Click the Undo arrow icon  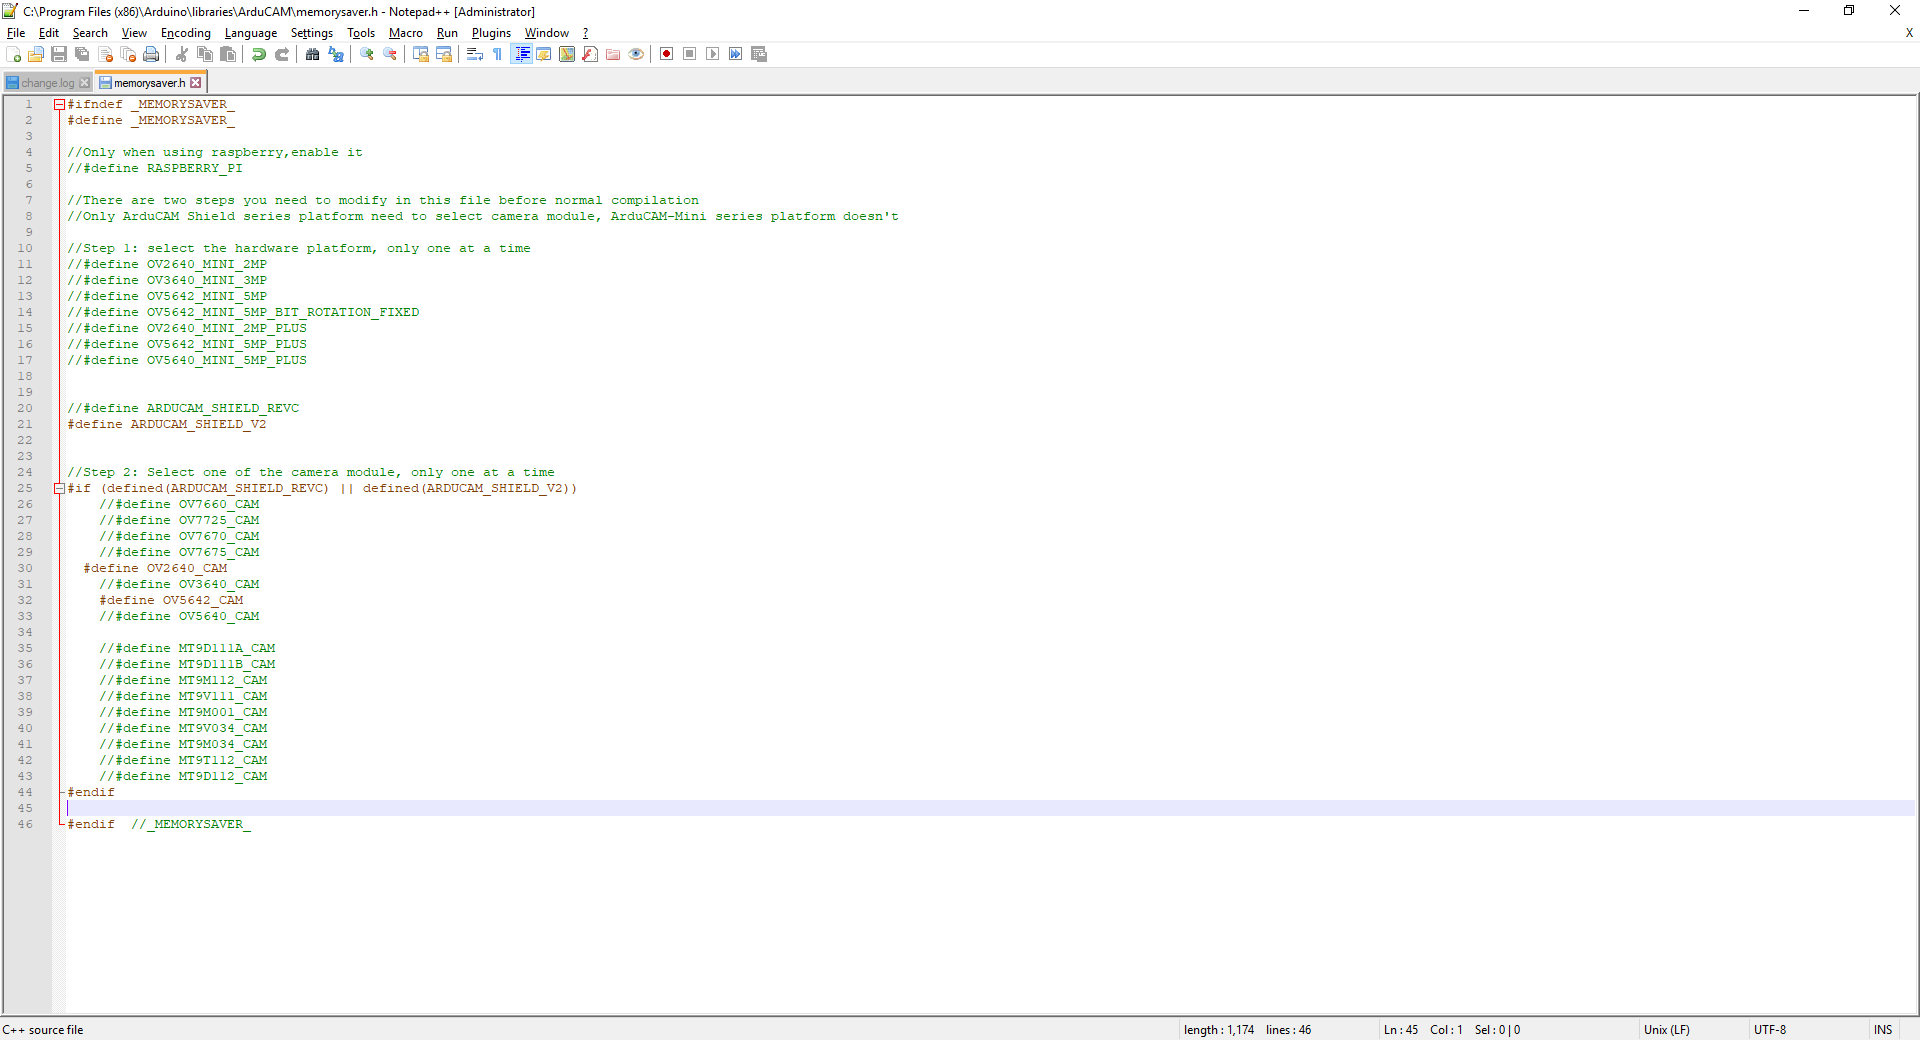point(258,55)
